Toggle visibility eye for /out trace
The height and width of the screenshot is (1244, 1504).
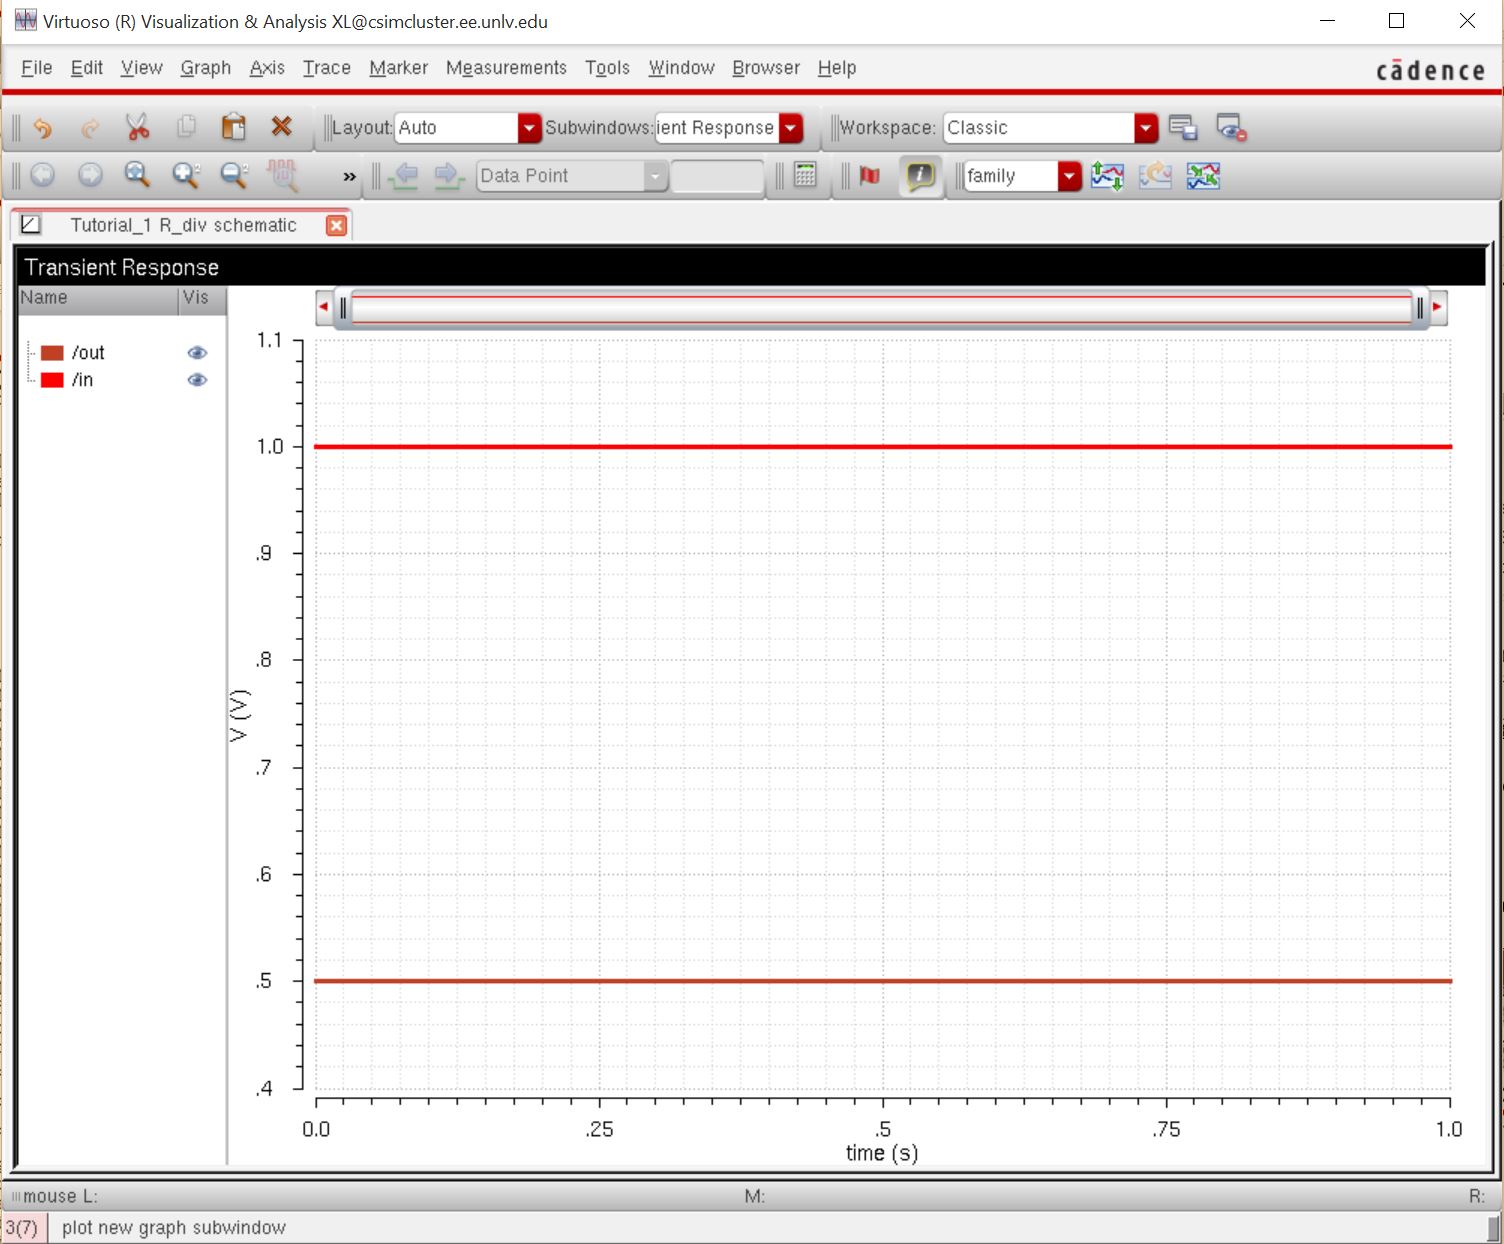[x=197, y=353]
